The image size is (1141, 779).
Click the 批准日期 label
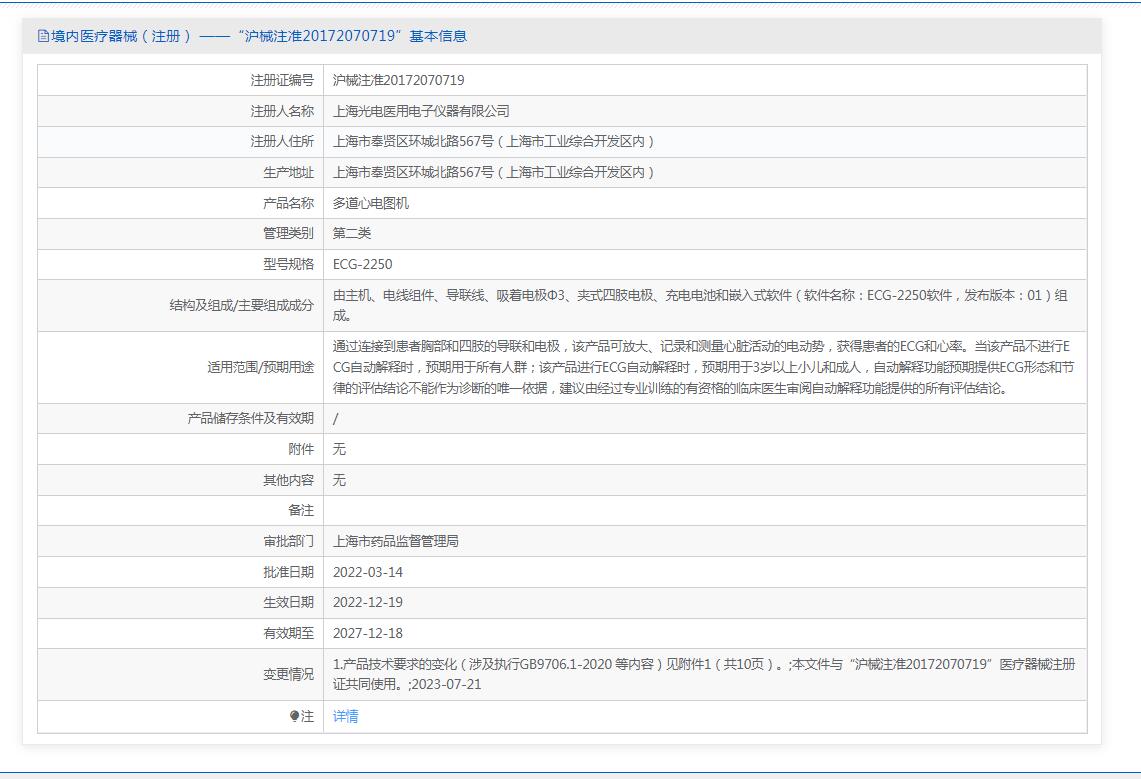point(288,572)
